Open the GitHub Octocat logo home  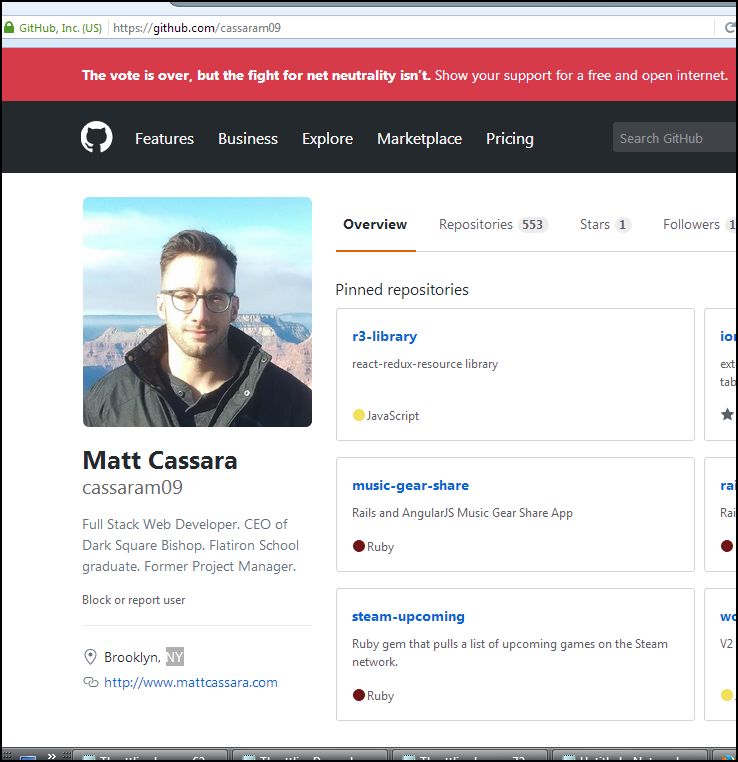tap(96, 137)
